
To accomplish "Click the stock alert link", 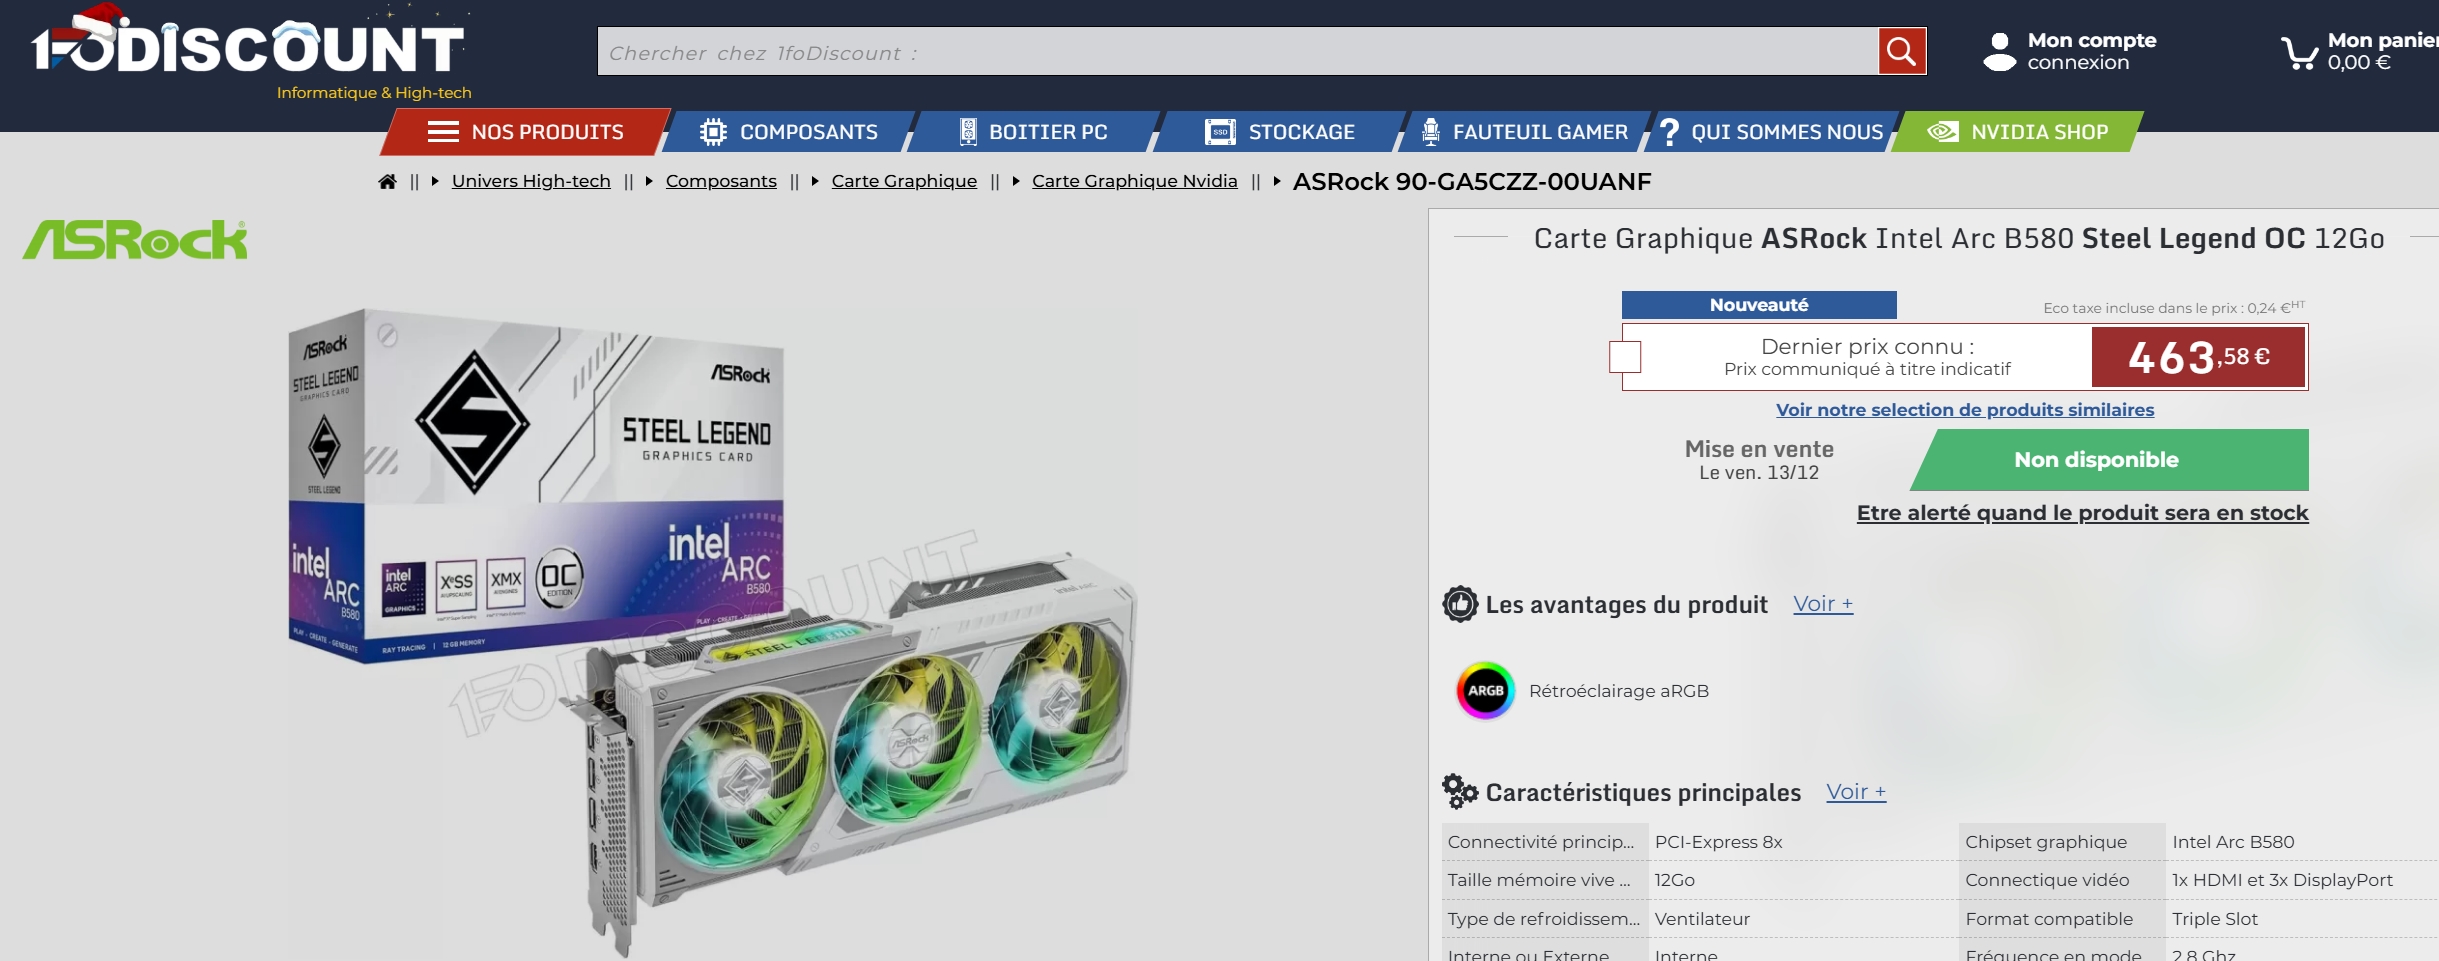I will 2083,513.
